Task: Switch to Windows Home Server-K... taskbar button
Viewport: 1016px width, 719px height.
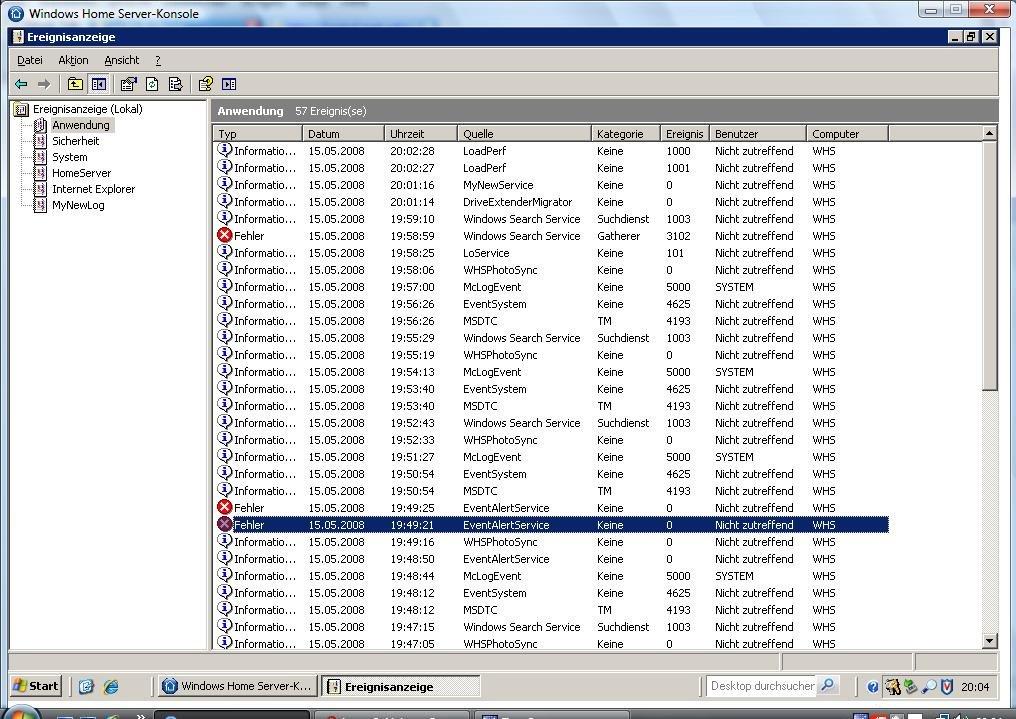Action: click(x=238, y=686)
